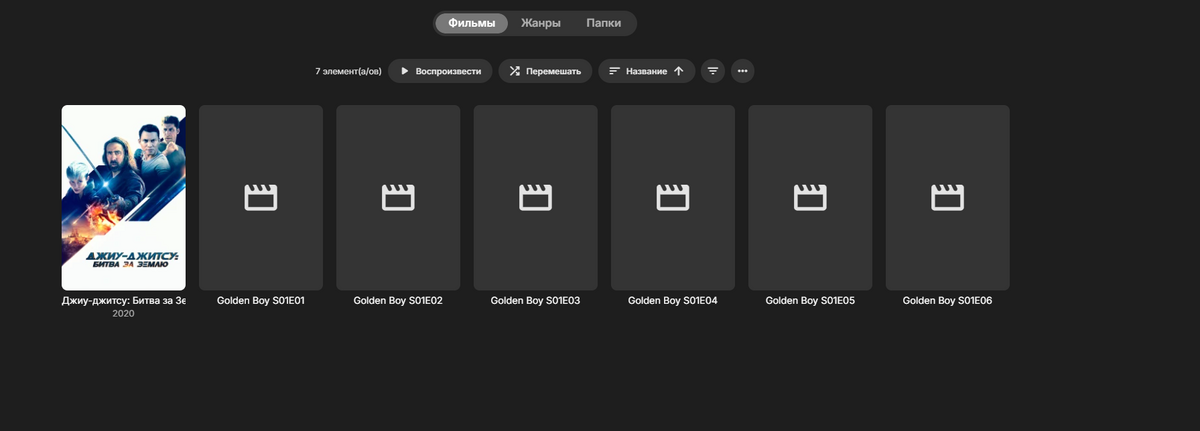This screenshot has height=431, width=1200.
Task: Click the Воспроизвести play button
Action: (440, 71)
